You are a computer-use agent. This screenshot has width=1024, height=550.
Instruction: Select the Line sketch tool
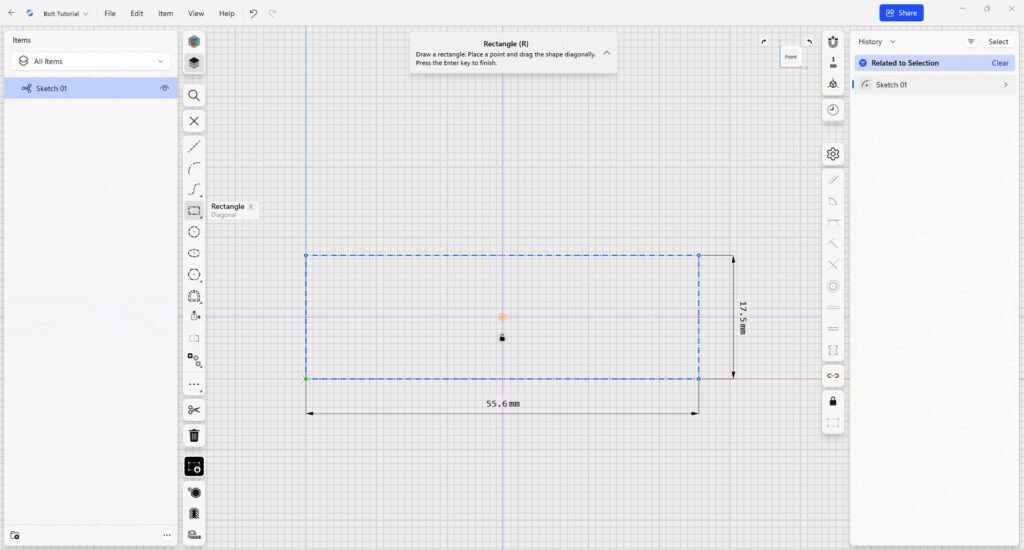pyautogui.click(x=194, y=146)
